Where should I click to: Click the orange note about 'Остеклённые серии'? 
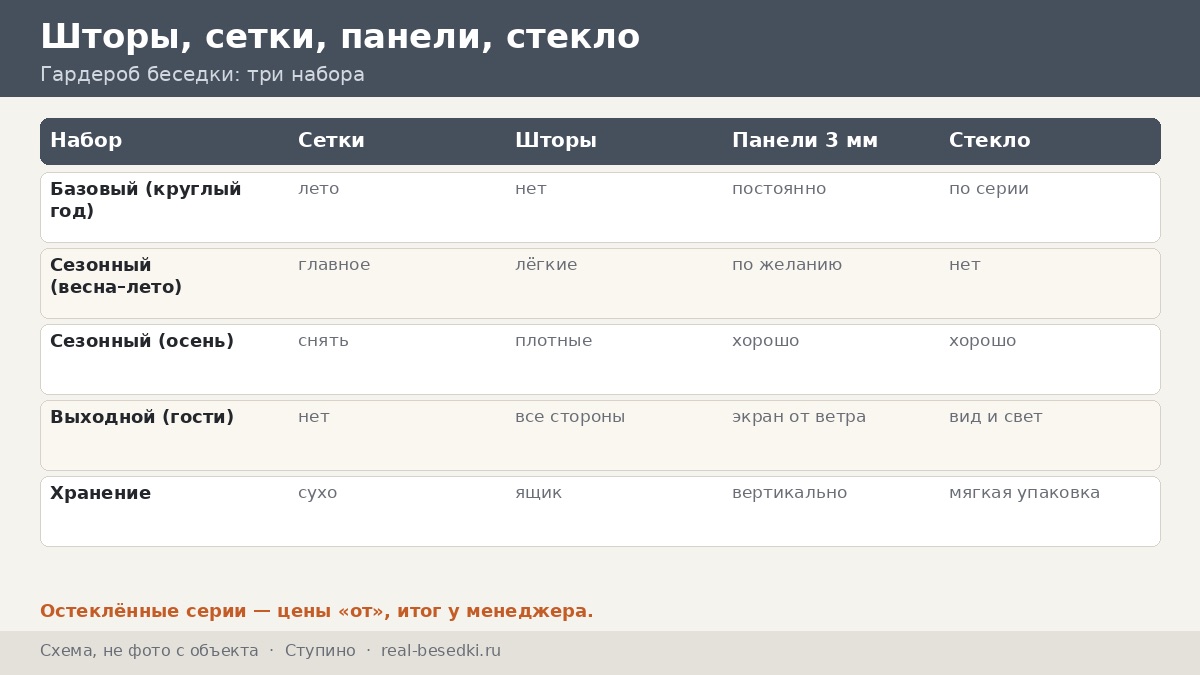[x=317, y=611]
